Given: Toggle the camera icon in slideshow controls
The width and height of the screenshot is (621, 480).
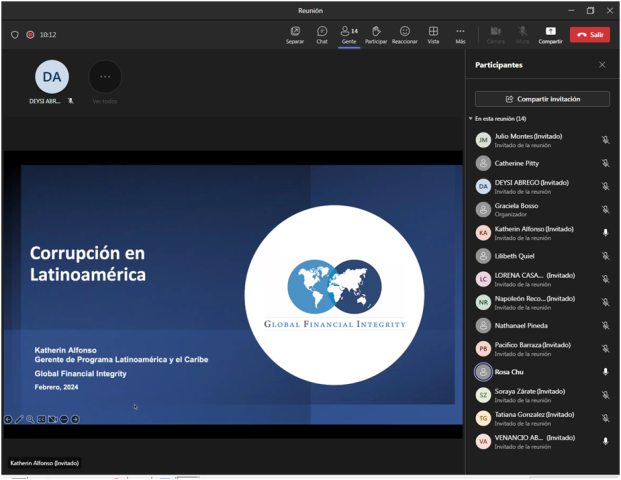Looking at the screenshot, I should pos(53,419).
